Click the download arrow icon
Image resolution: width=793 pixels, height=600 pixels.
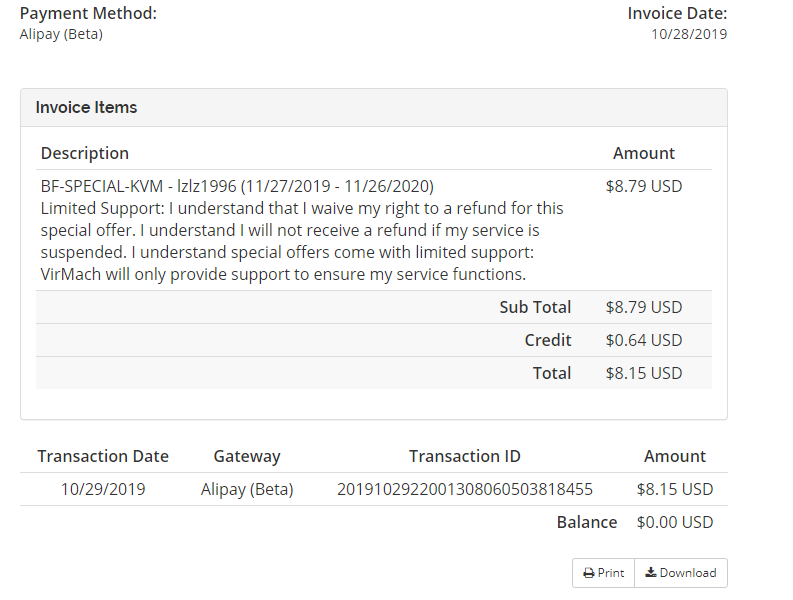(x=650, y=573)
